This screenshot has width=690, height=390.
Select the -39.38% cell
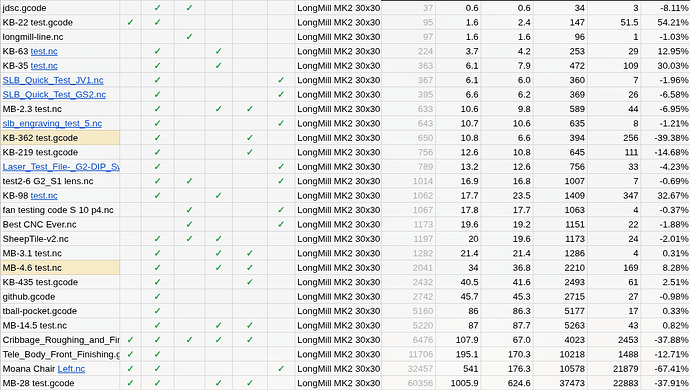tap(666, 138)
